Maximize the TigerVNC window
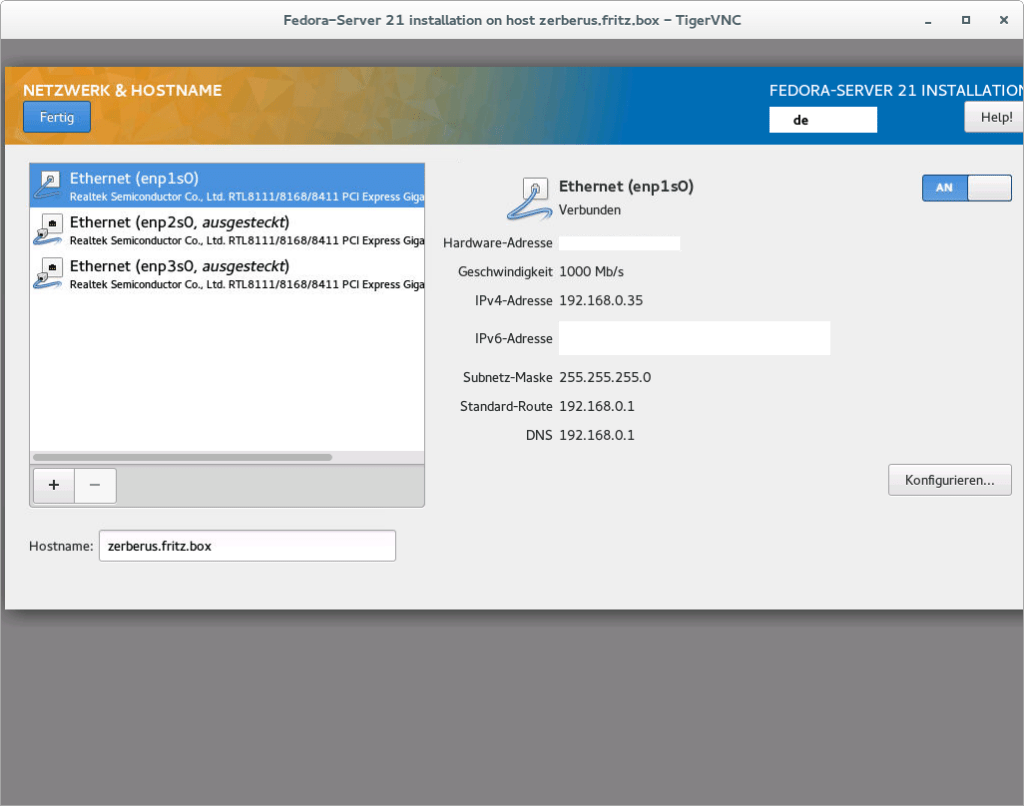 click(965, 19)
